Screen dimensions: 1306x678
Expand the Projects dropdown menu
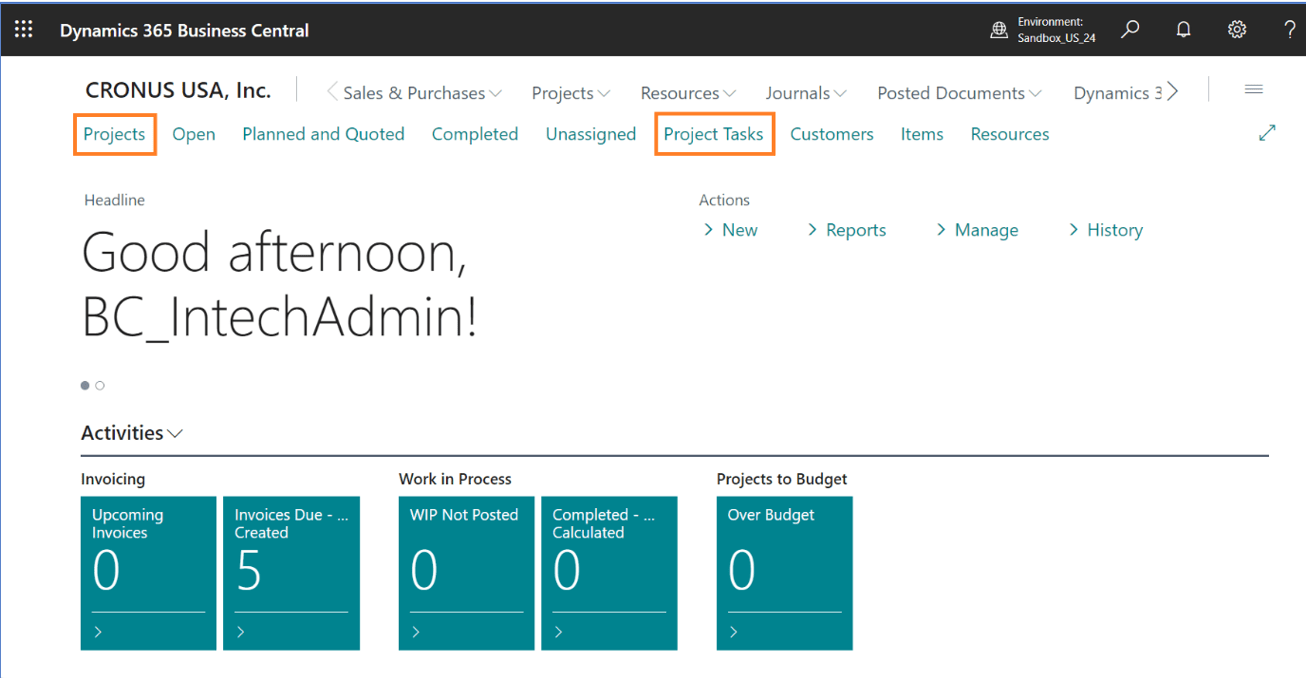[x=571, y=93]
